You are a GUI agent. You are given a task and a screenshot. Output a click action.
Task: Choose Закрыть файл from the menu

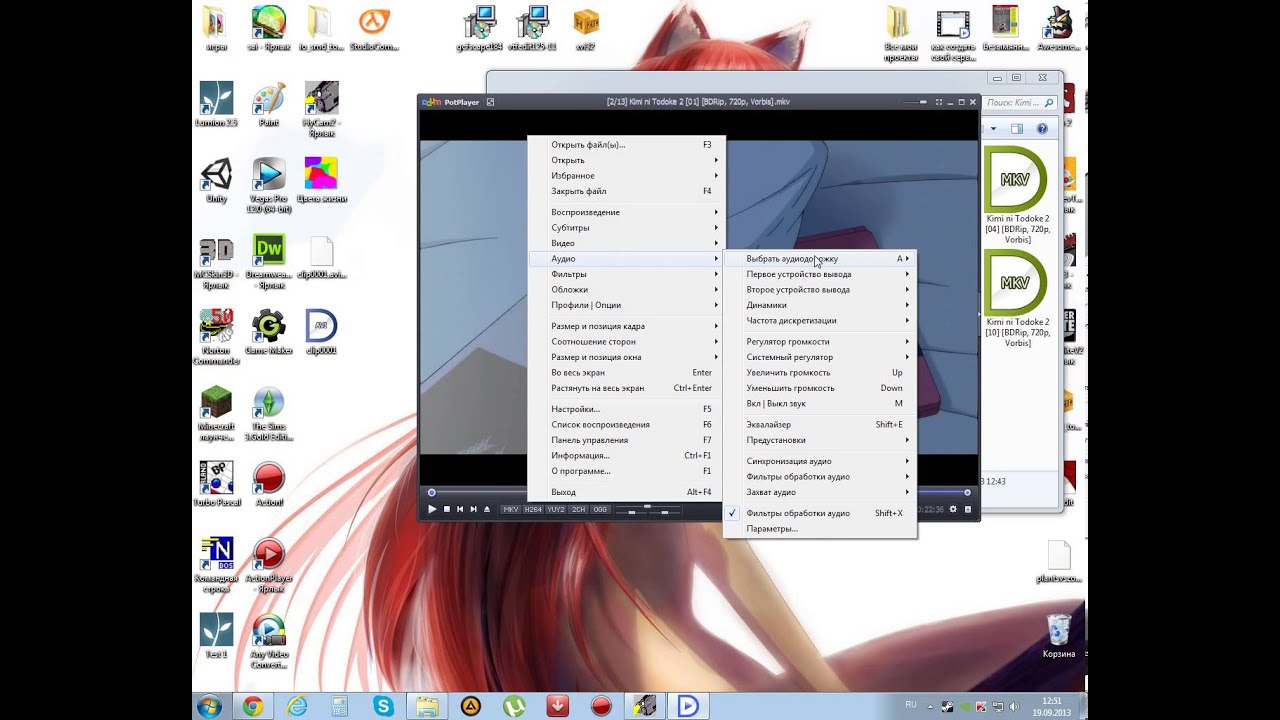(626, 191)
